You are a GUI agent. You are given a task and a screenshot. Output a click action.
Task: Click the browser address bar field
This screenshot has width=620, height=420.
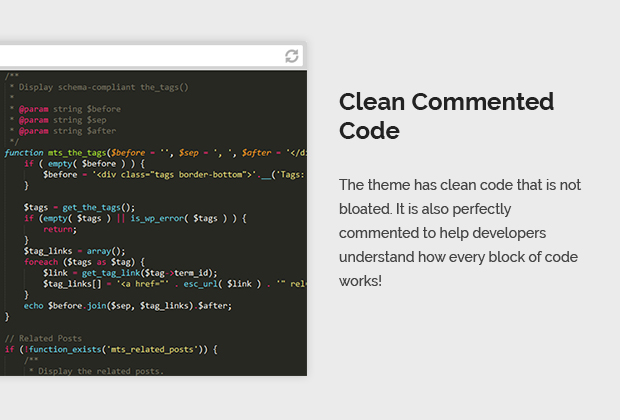[140, 56]
